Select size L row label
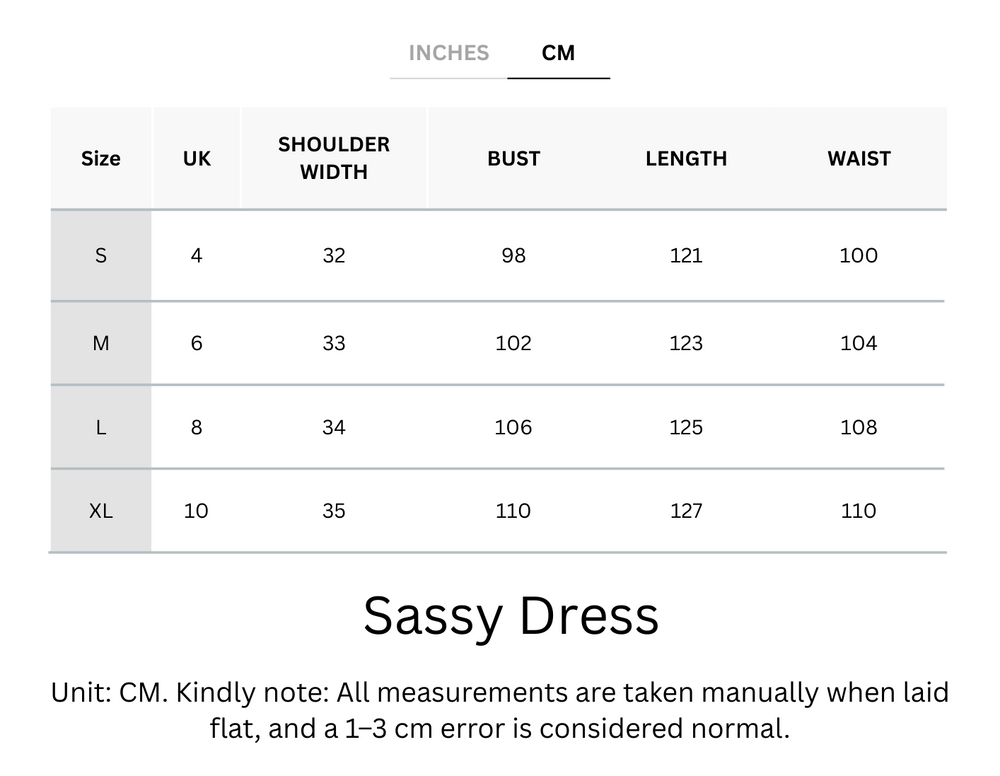This screenshot has width=1000, height=776. point(100,427)
